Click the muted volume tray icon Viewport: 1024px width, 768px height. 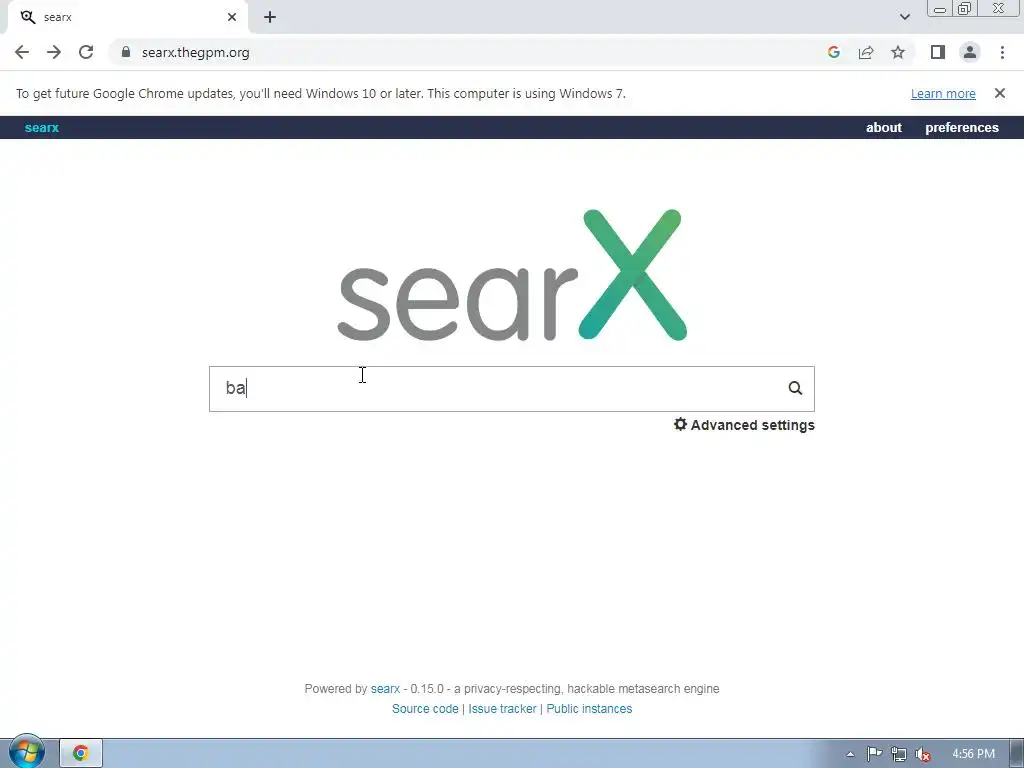coord(923,754)
